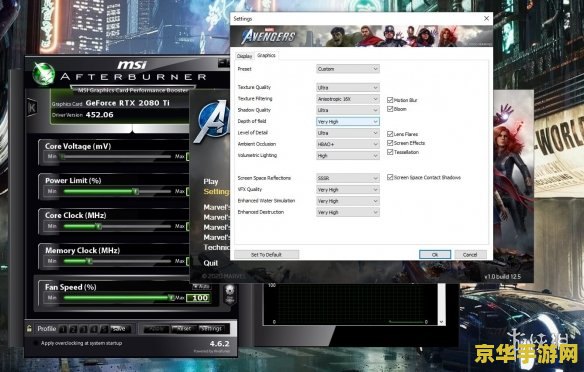This screenshot has width=584, height=372.
Task: Click the Memory Clock slider handle
Action: pos(89,261)
